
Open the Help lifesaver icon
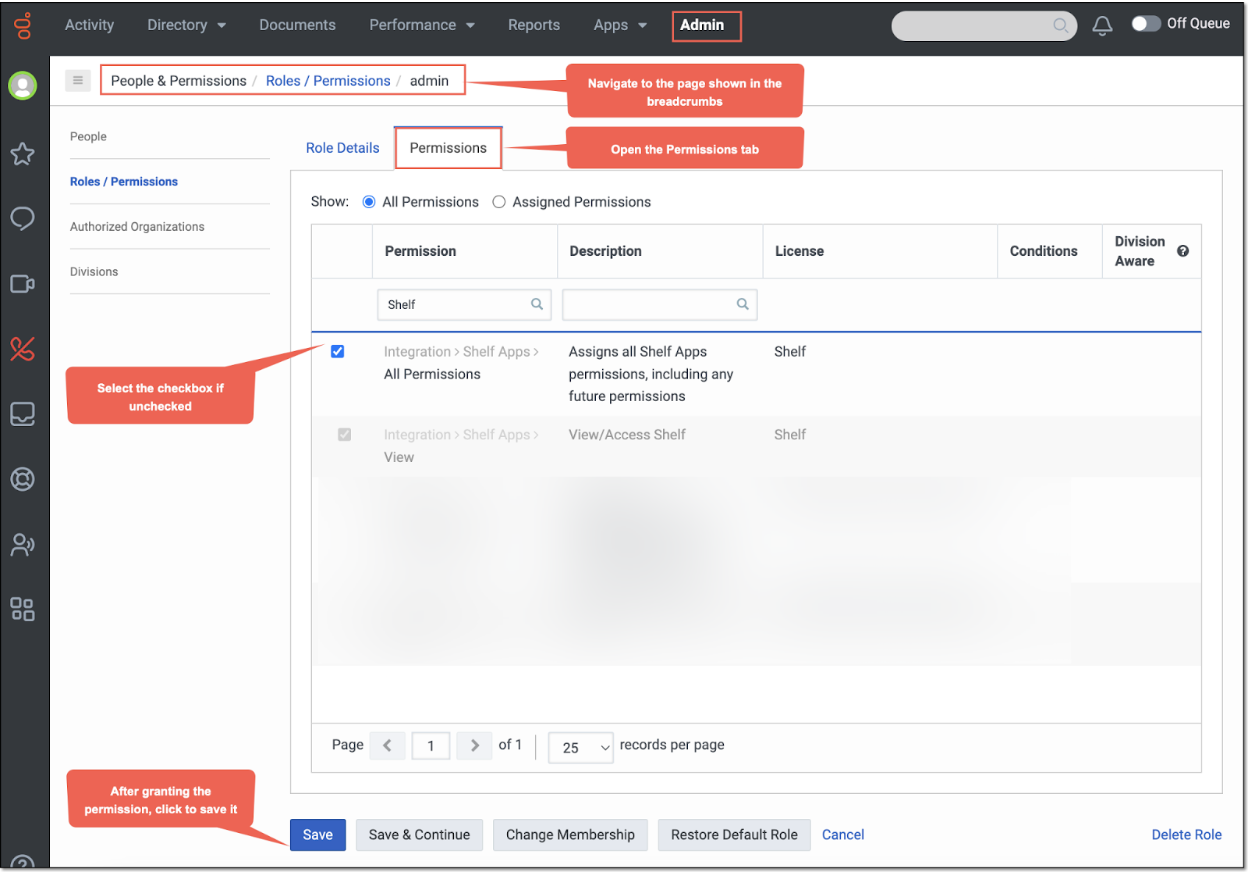click(22, 479)
